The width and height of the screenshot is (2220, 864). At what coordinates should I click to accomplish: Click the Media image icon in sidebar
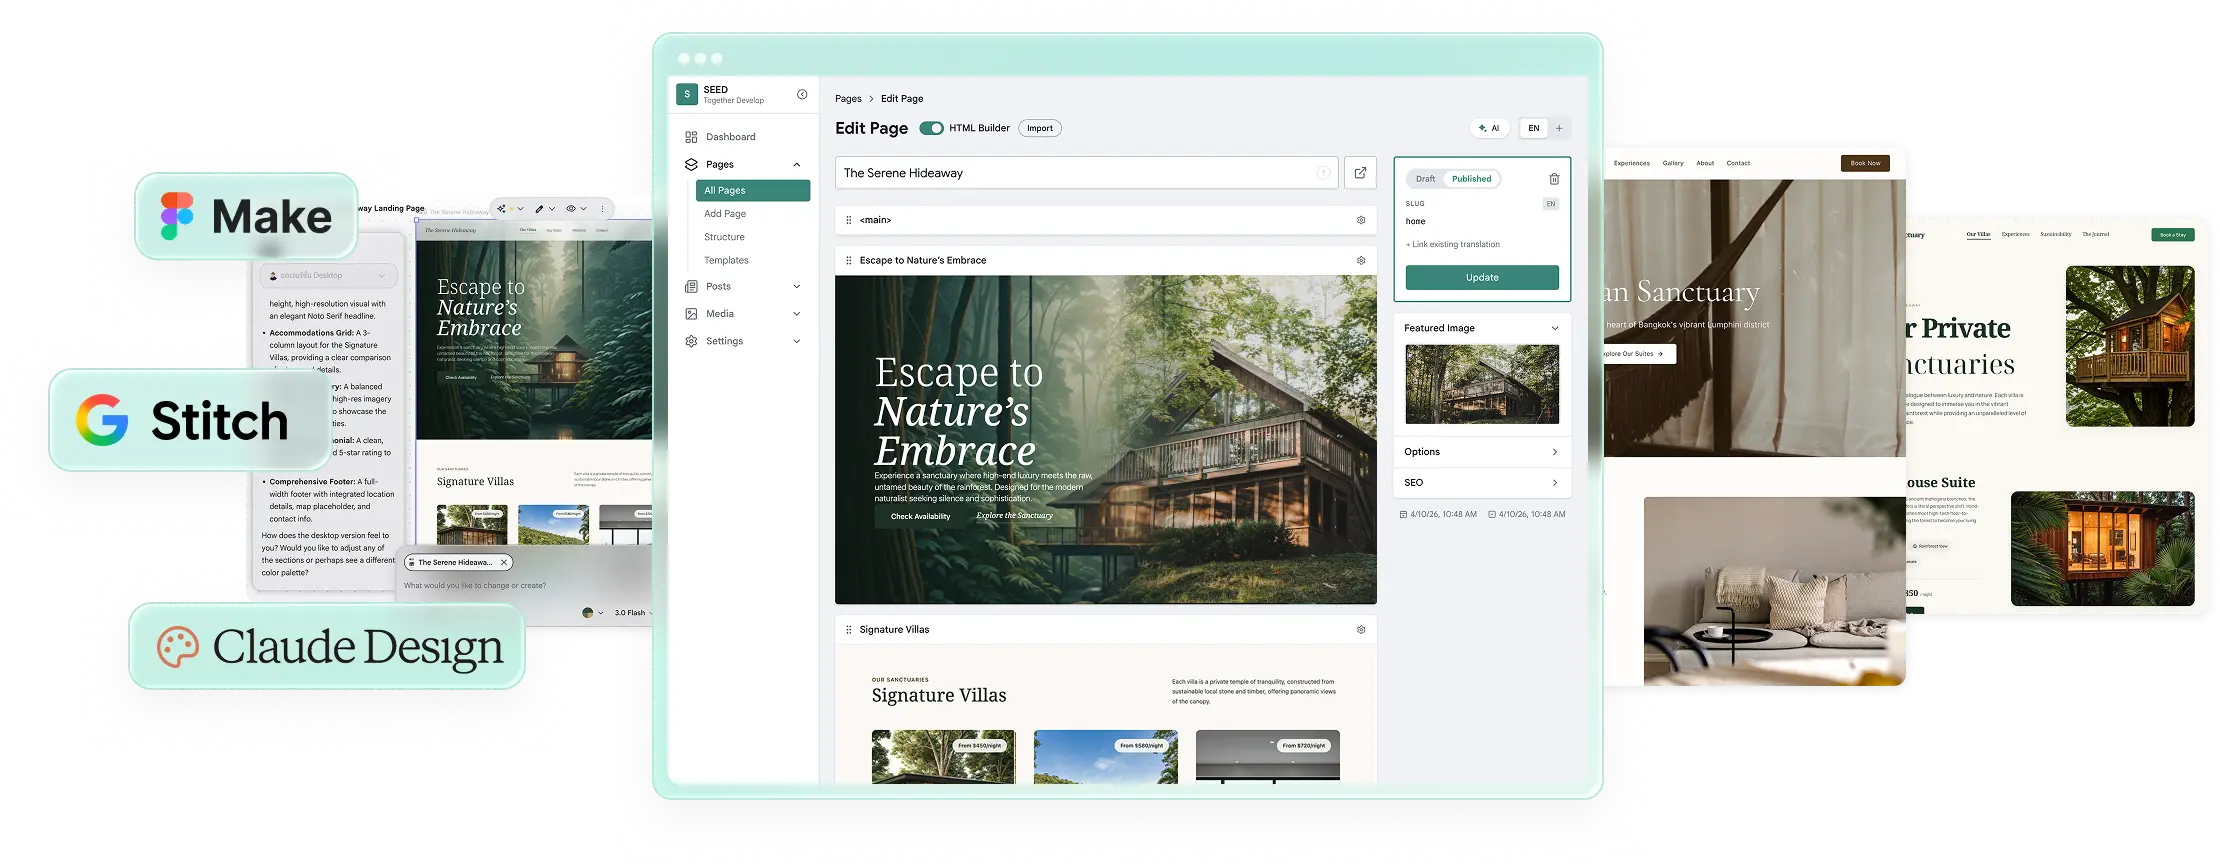[x=691, y=314]
